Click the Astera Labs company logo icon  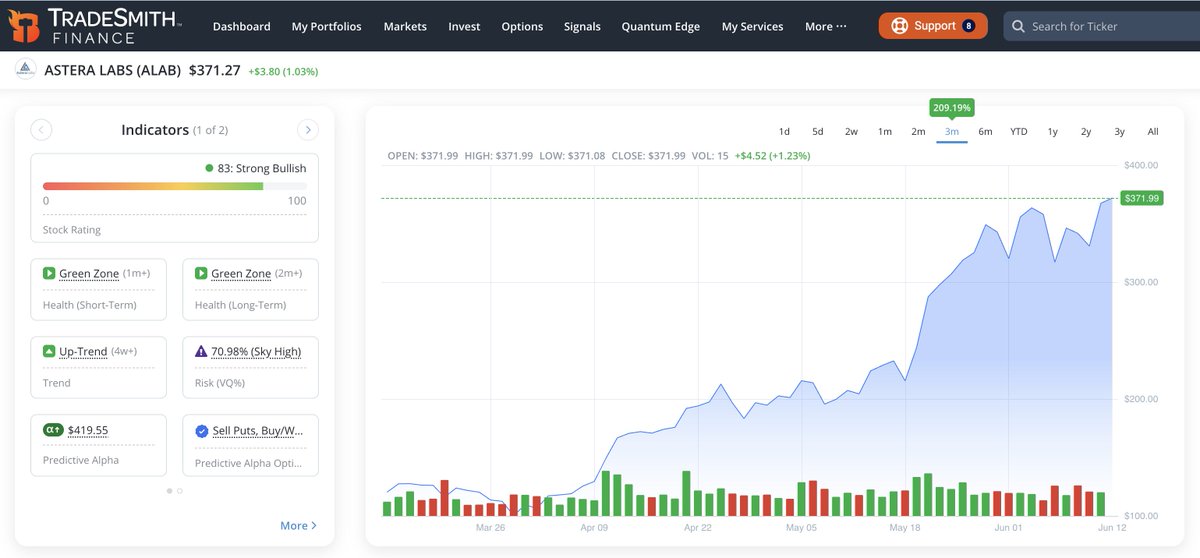26,71
